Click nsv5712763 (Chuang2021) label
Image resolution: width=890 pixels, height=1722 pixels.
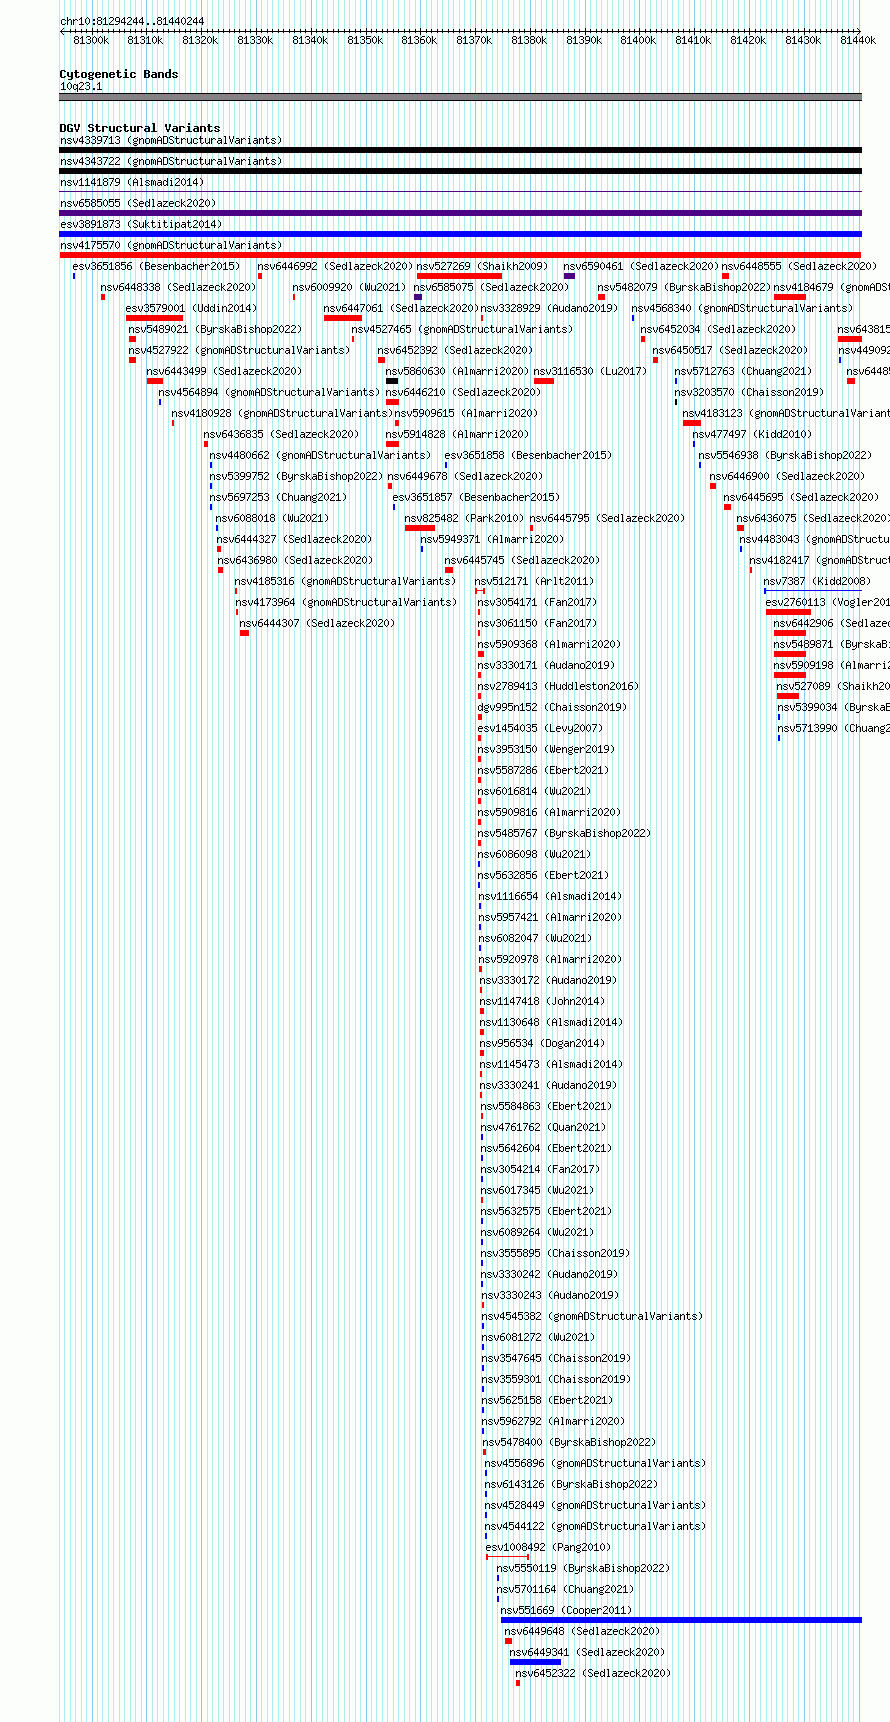pos(743,371)
